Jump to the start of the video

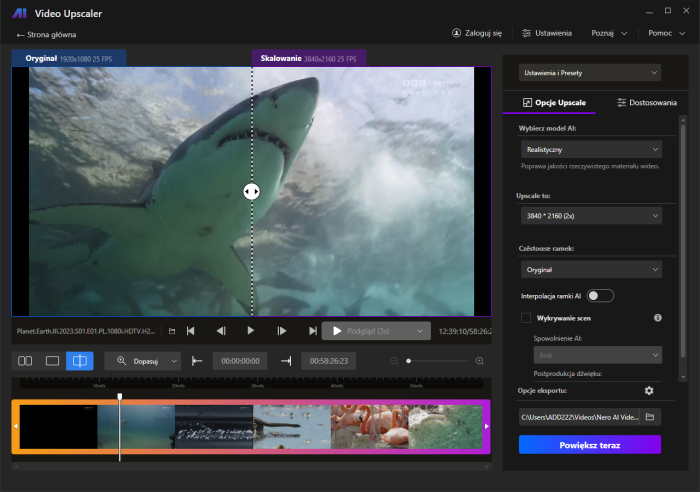click(191, 331)
